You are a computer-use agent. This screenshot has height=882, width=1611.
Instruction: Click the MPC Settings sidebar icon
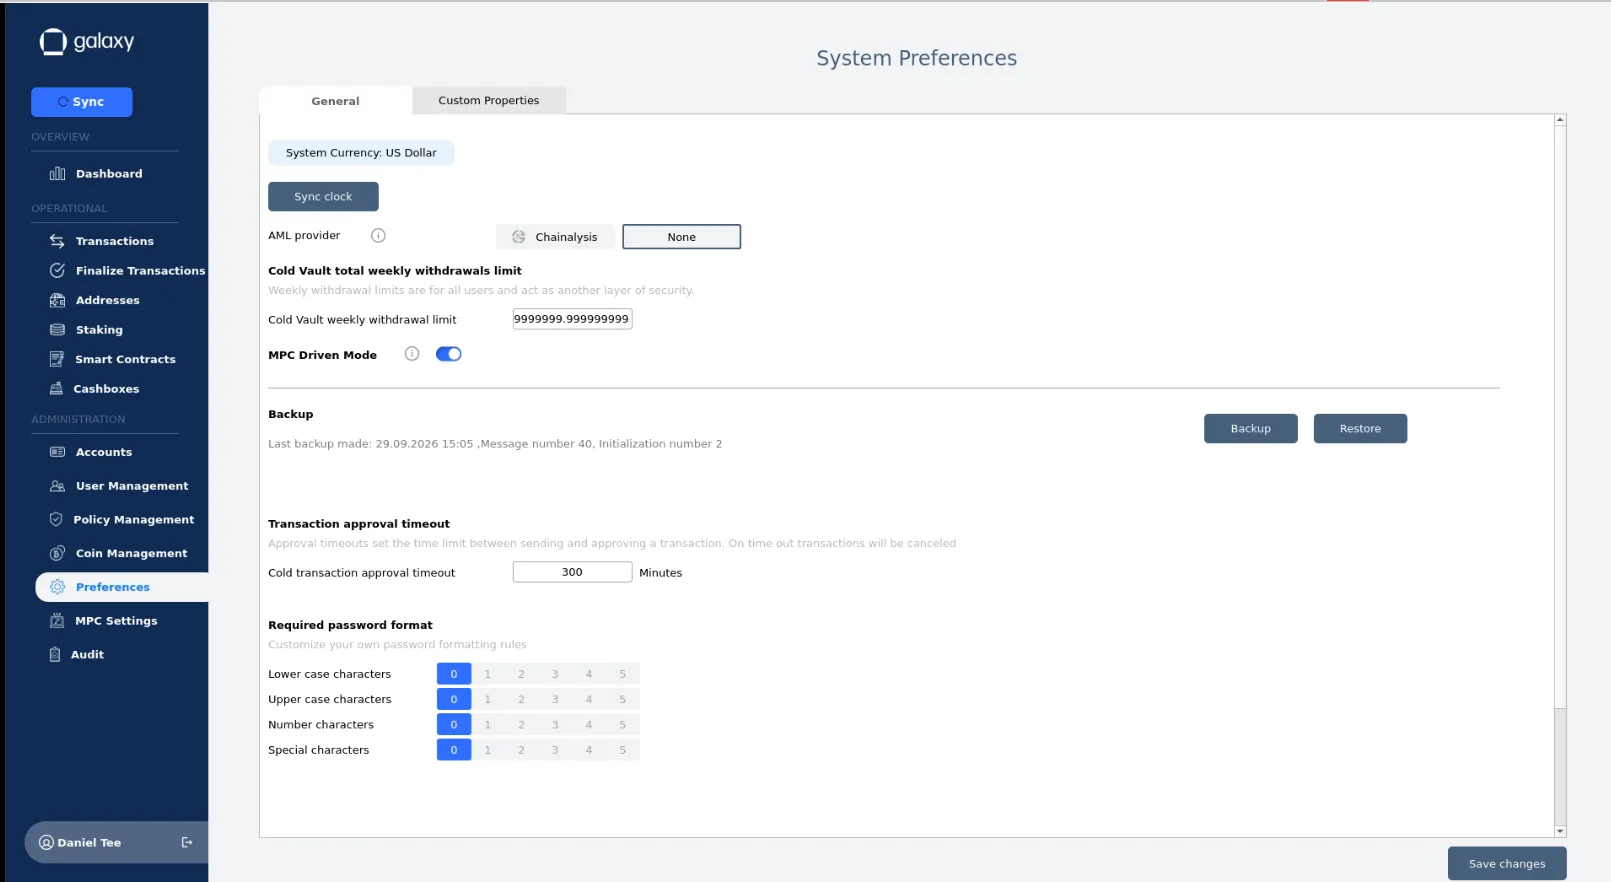point(57,621)
